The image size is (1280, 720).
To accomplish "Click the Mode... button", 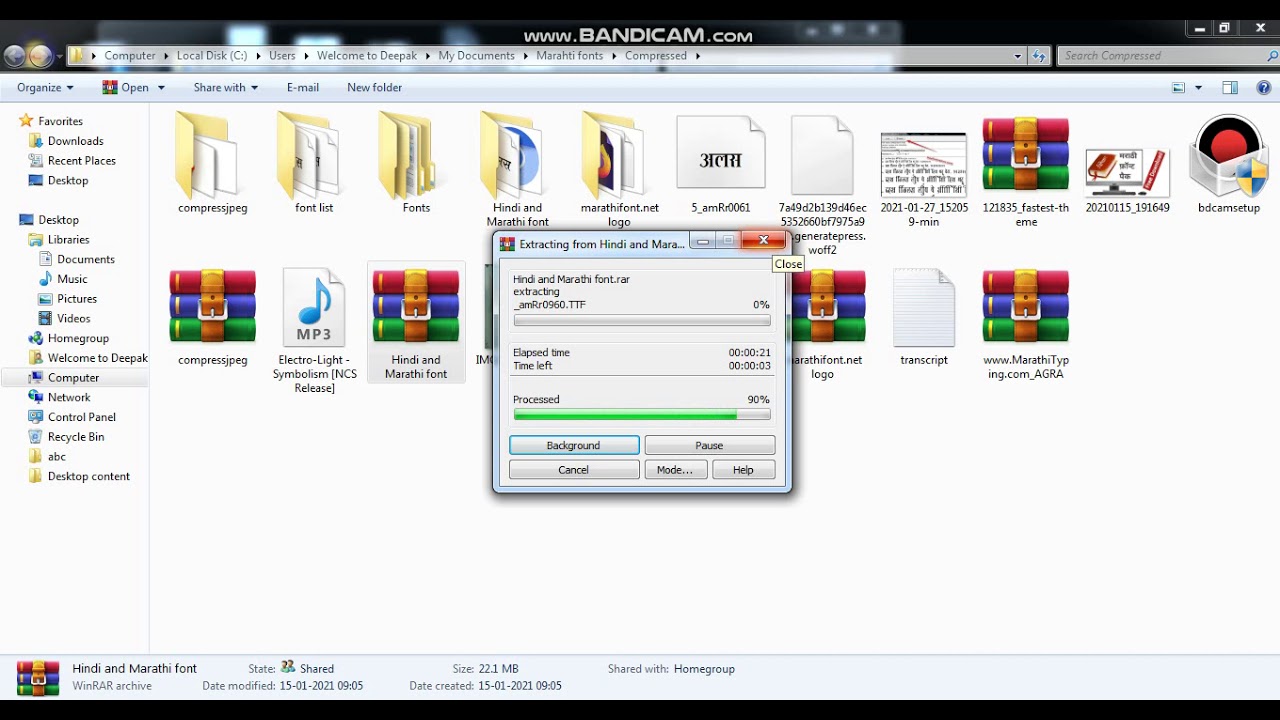I will (x=675, y=470).
